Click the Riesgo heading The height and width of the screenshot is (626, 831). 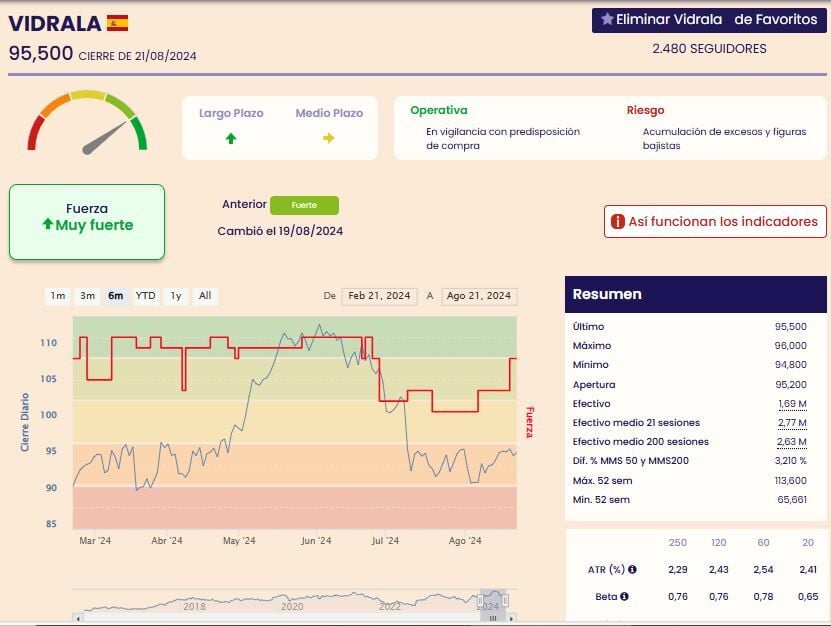tap(646, 110)
